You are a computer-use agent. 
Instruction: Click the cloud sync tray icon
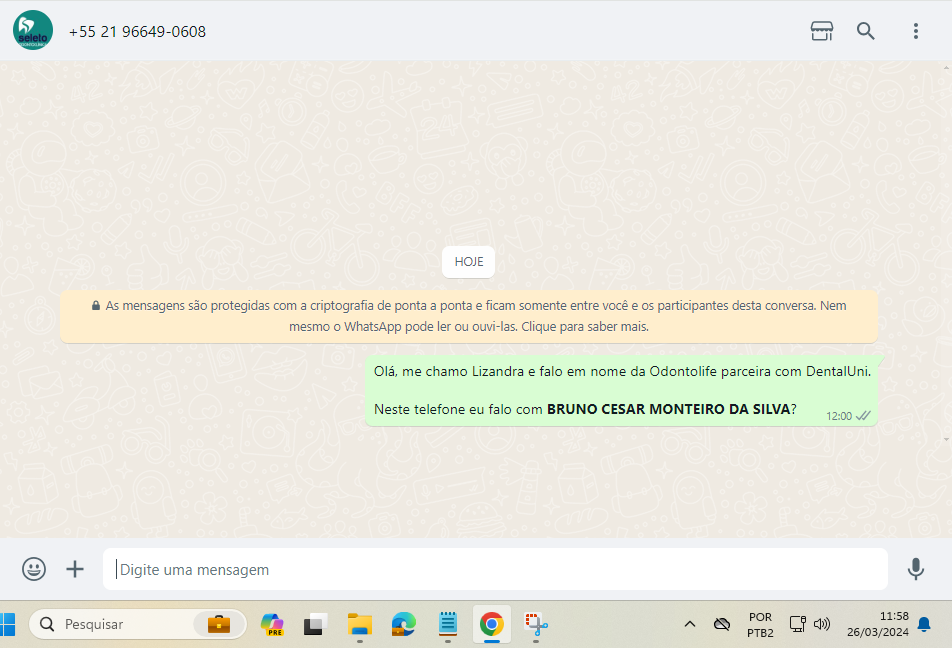pyautogui.click(x=722, y=624)
